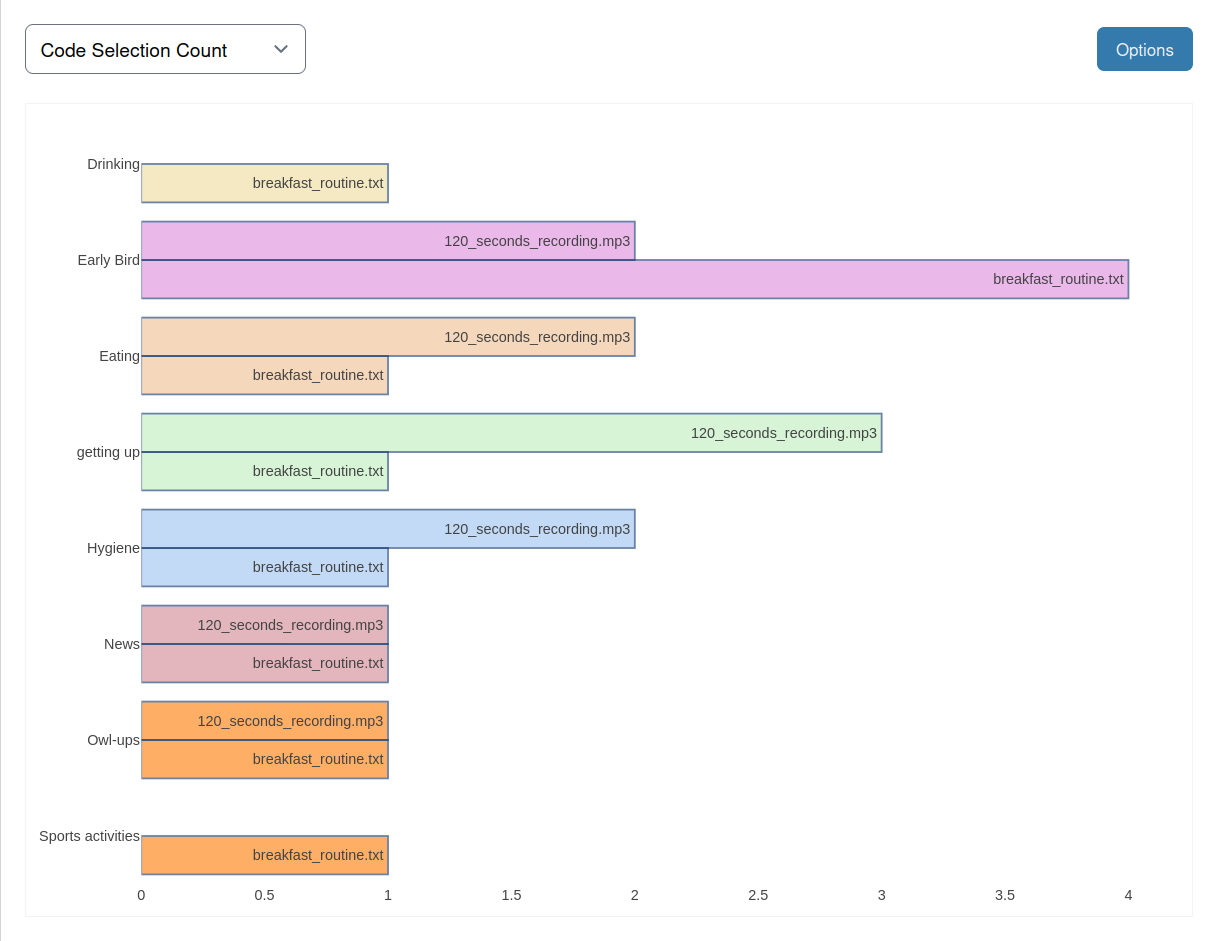The width and height of the screenshot is (1217, 941).
Task: Select the Early Bird breakfast_routine.txt bar
Action: coord(634,280)
